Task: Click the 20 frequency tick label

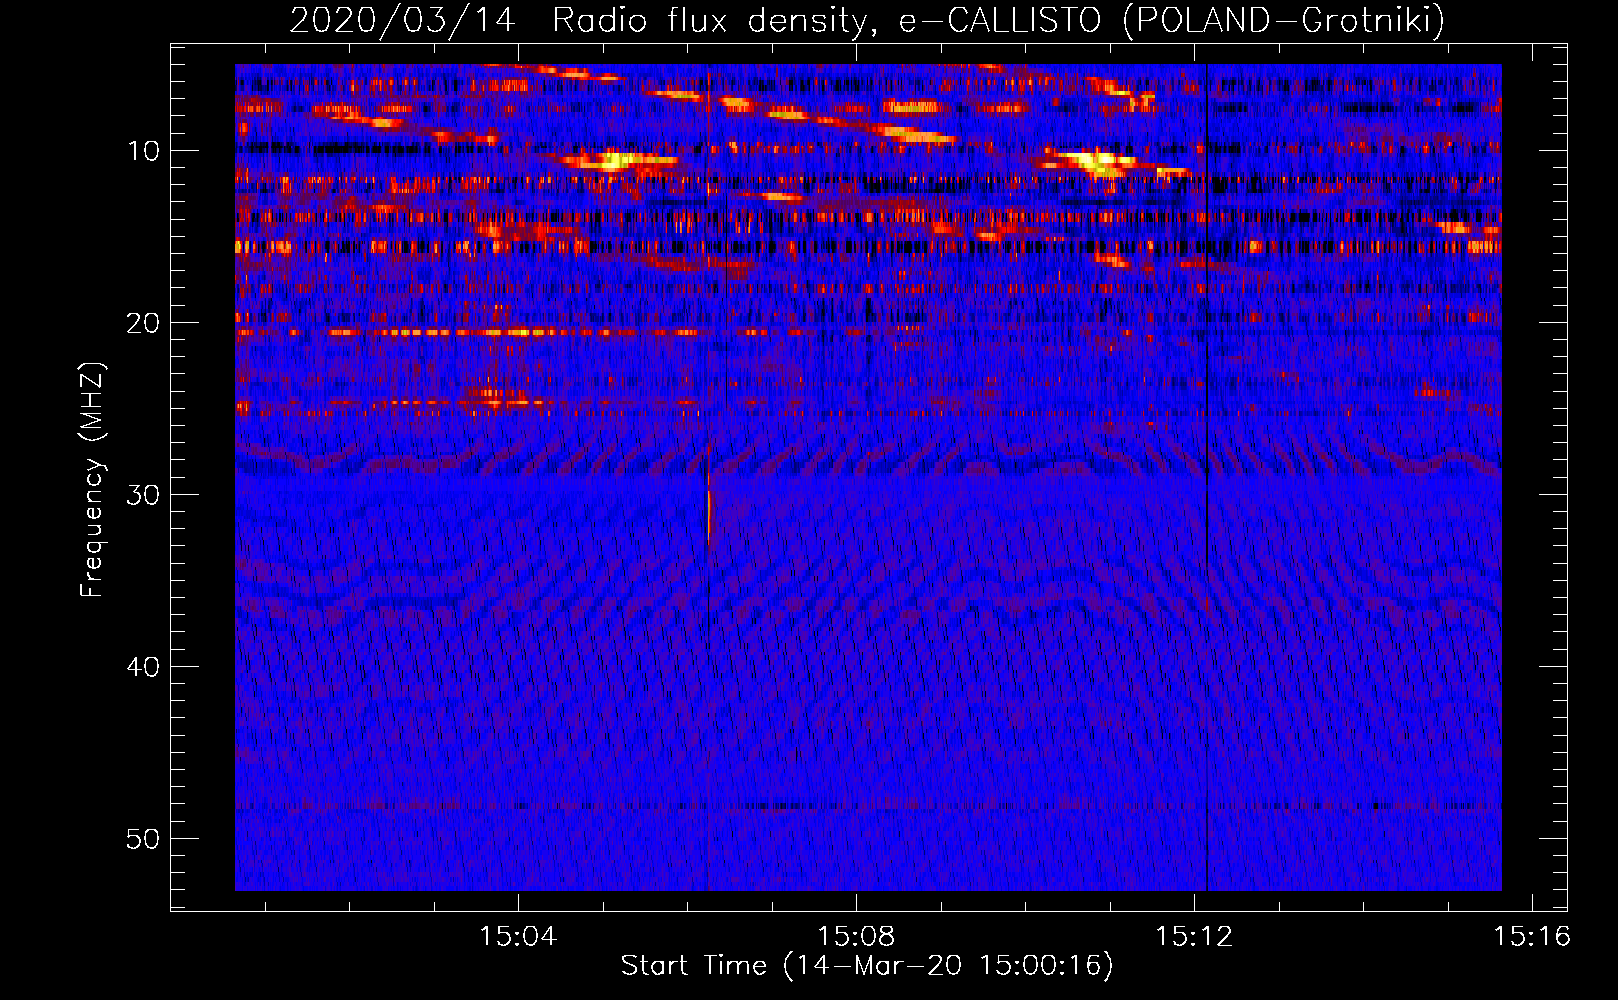Action: pyautogui.click(x=144, y=323)
